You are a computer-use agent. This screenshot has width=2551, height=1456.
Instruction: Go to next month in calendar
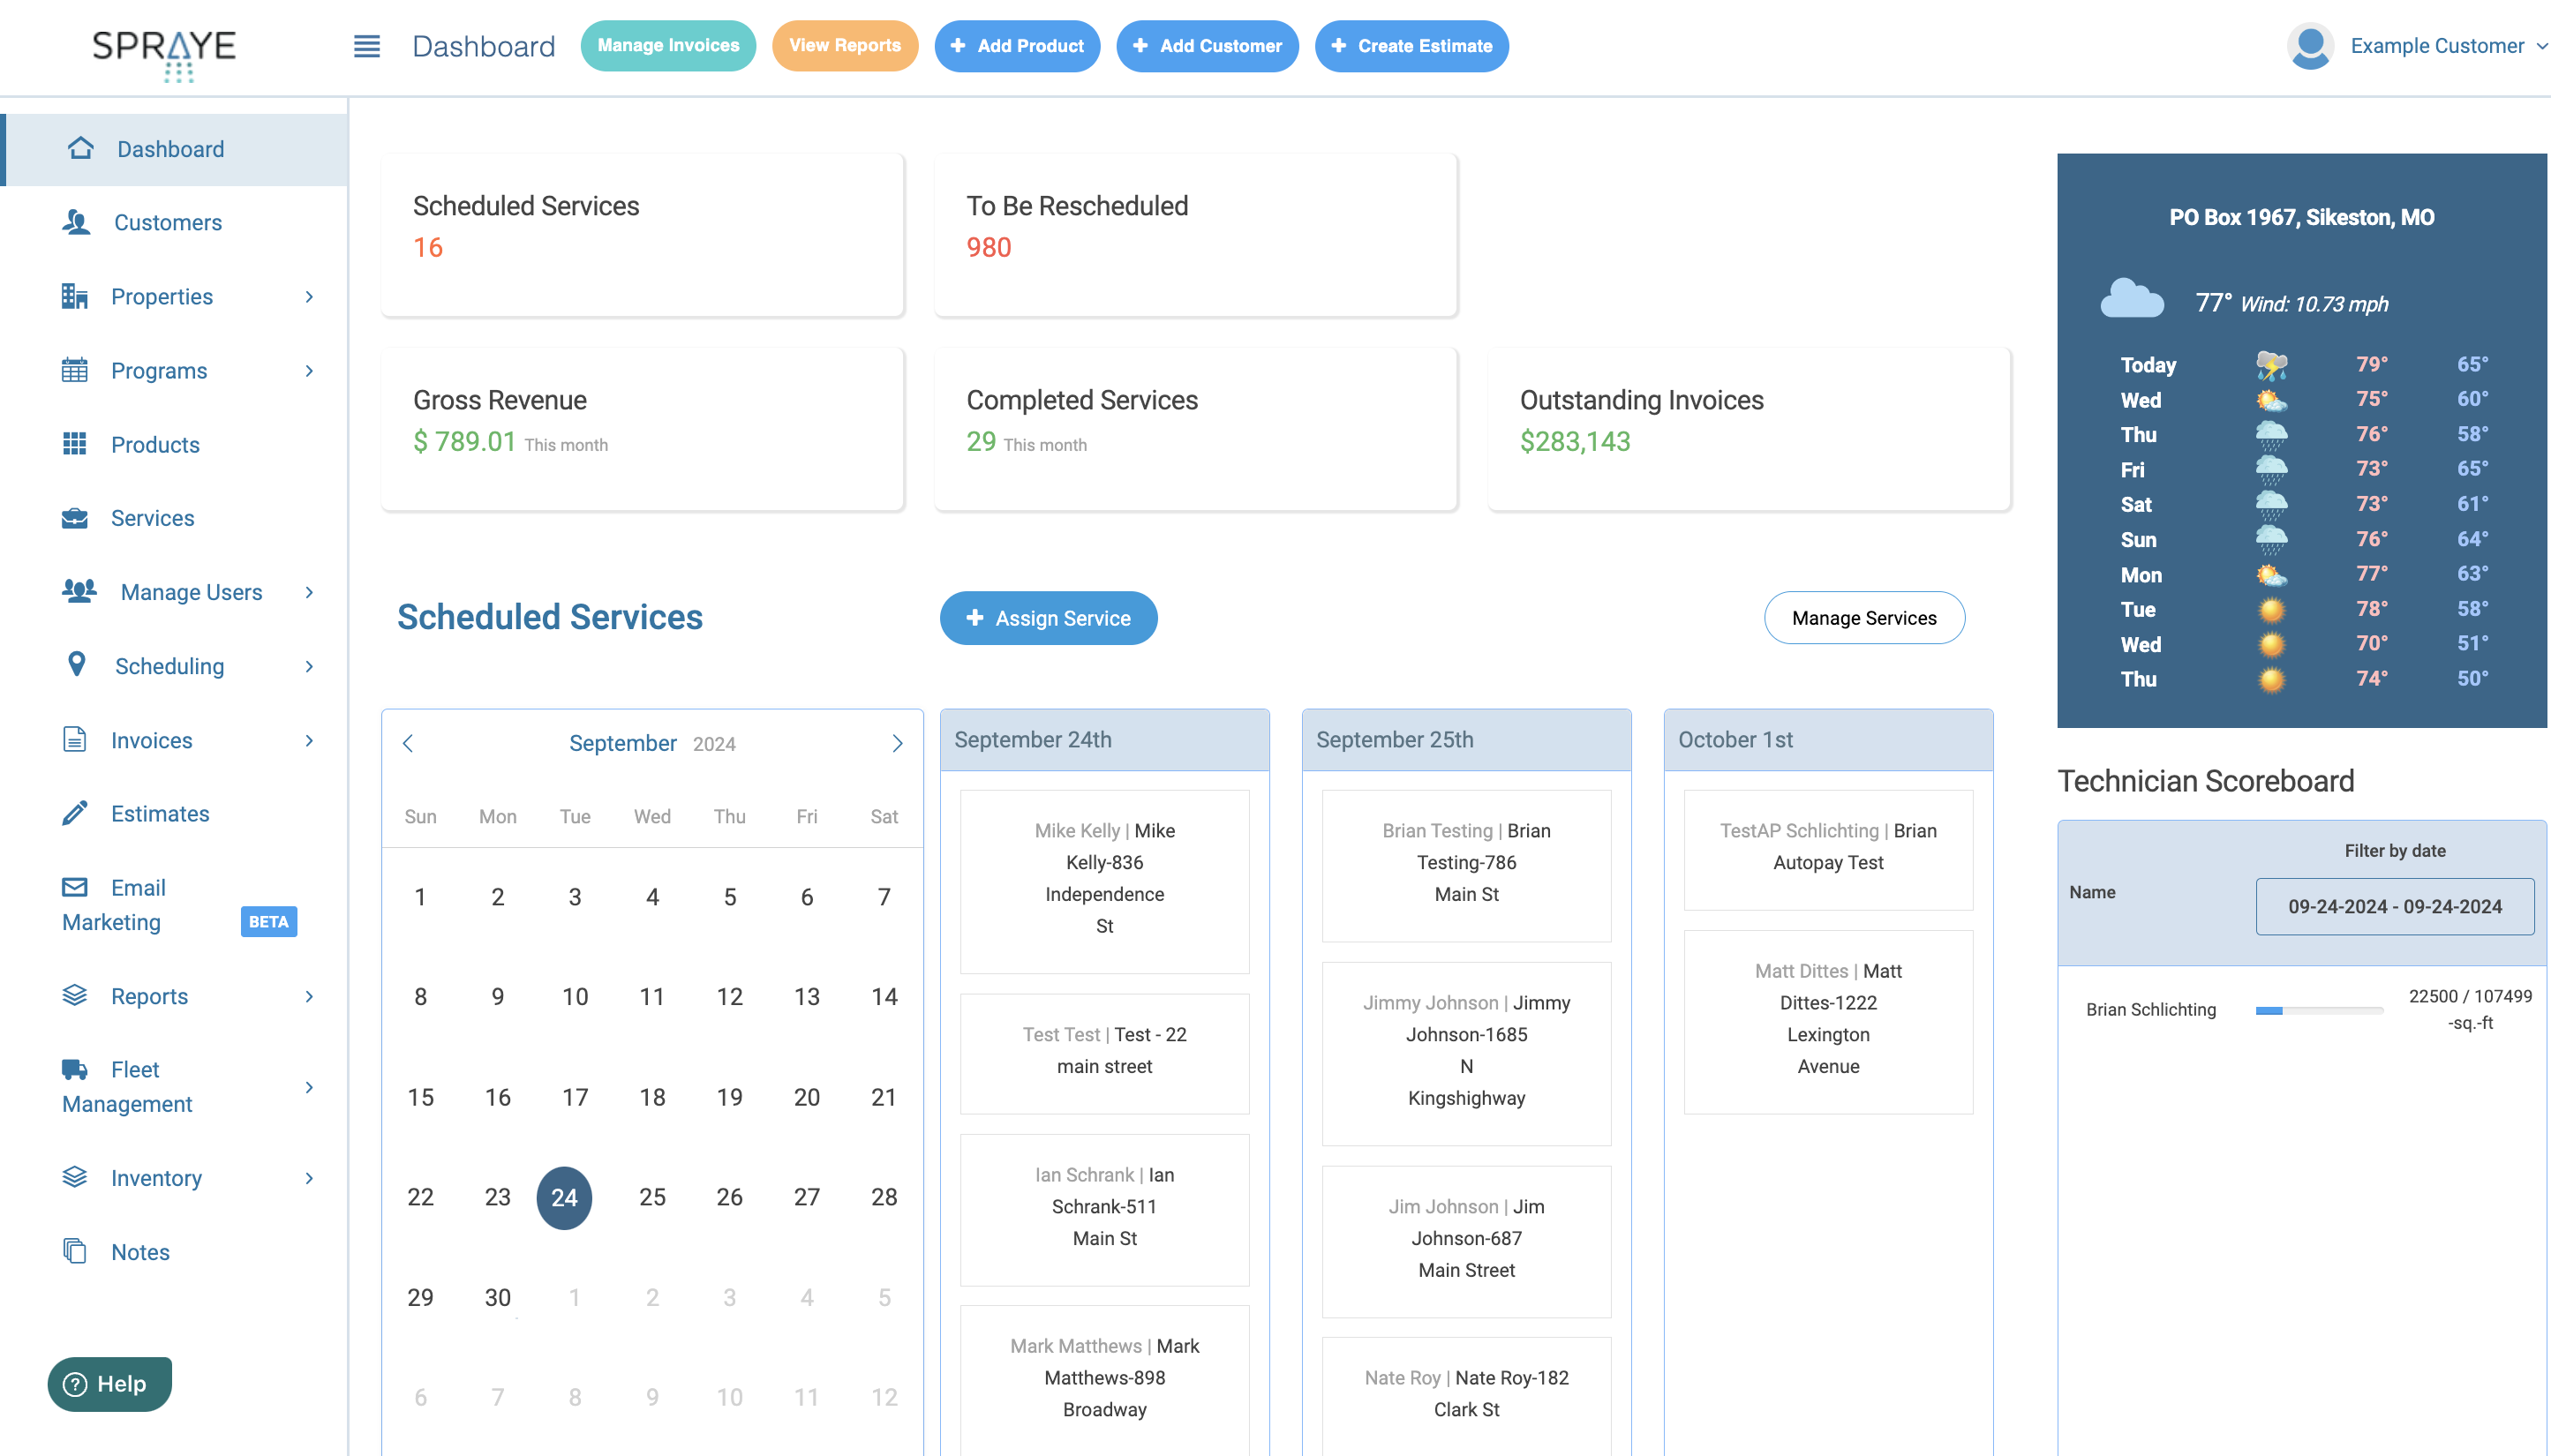pos(897,743)
